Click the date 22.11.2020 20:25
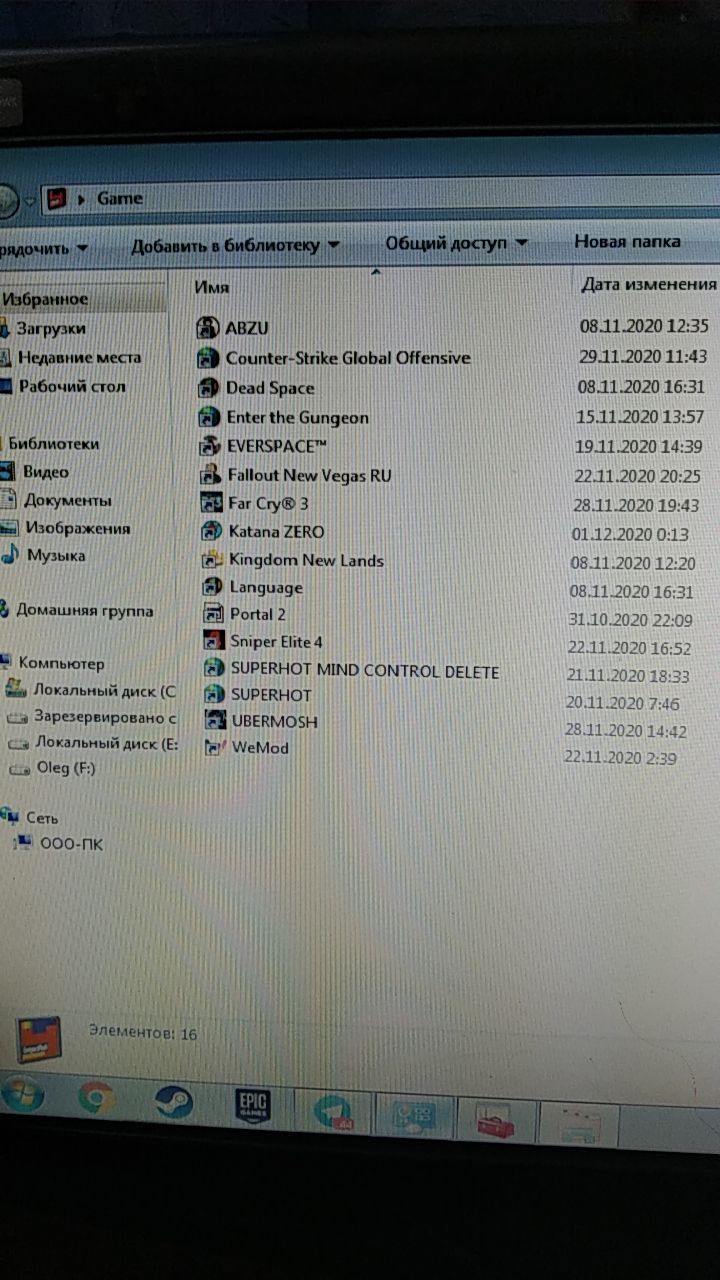Image resolution: width=720 pixels, height=1280 pixels. (x=637, y=476)
